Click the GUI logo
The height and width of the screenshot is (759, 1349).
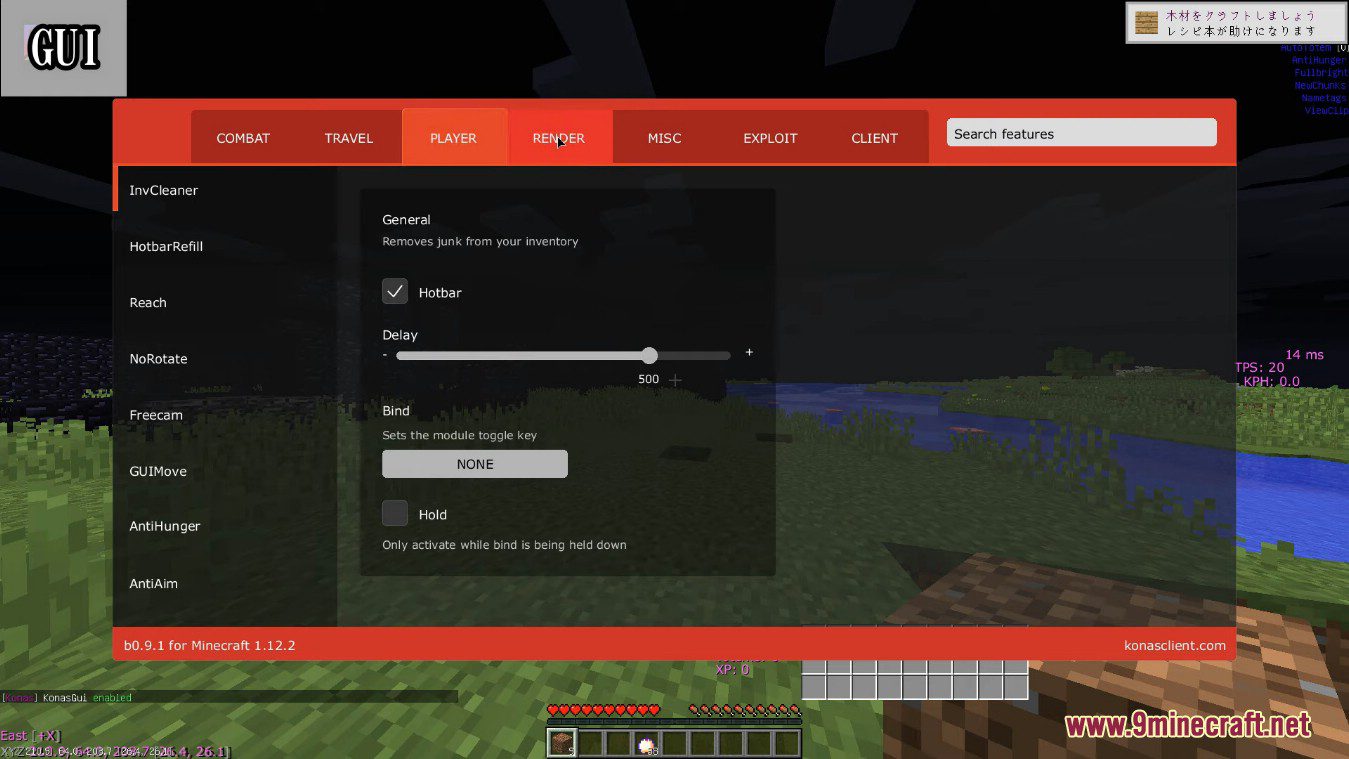click(64, 48)
